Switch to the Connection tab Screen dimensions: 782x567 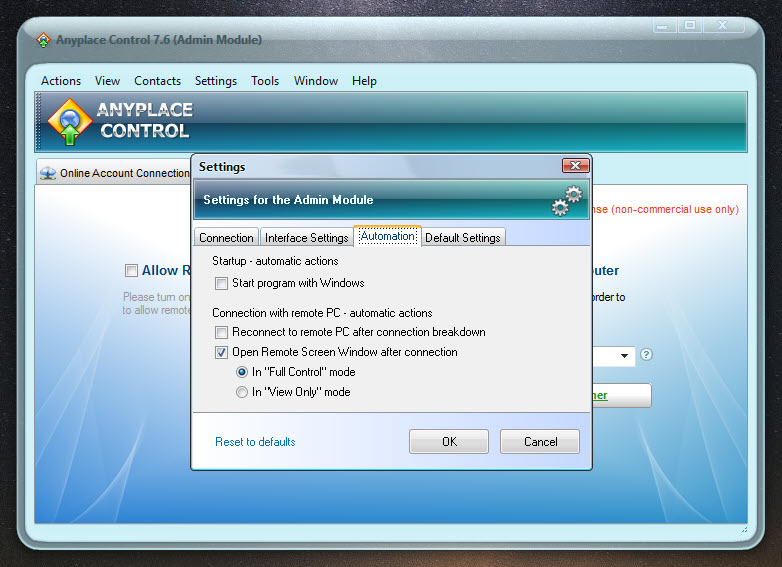(x=226, y=237)
